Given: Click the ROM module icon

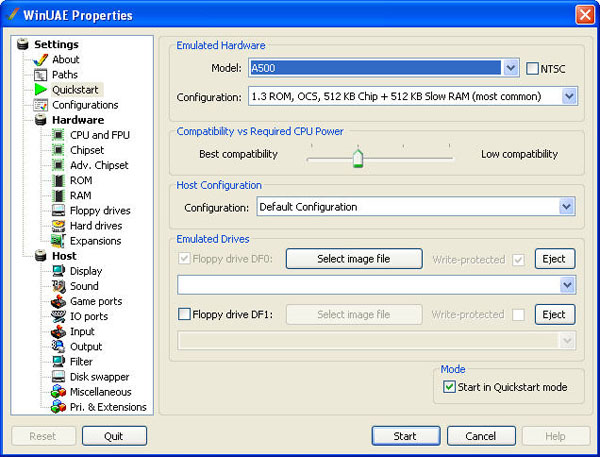Looking at the screenshot, I should tap(58, 180).
